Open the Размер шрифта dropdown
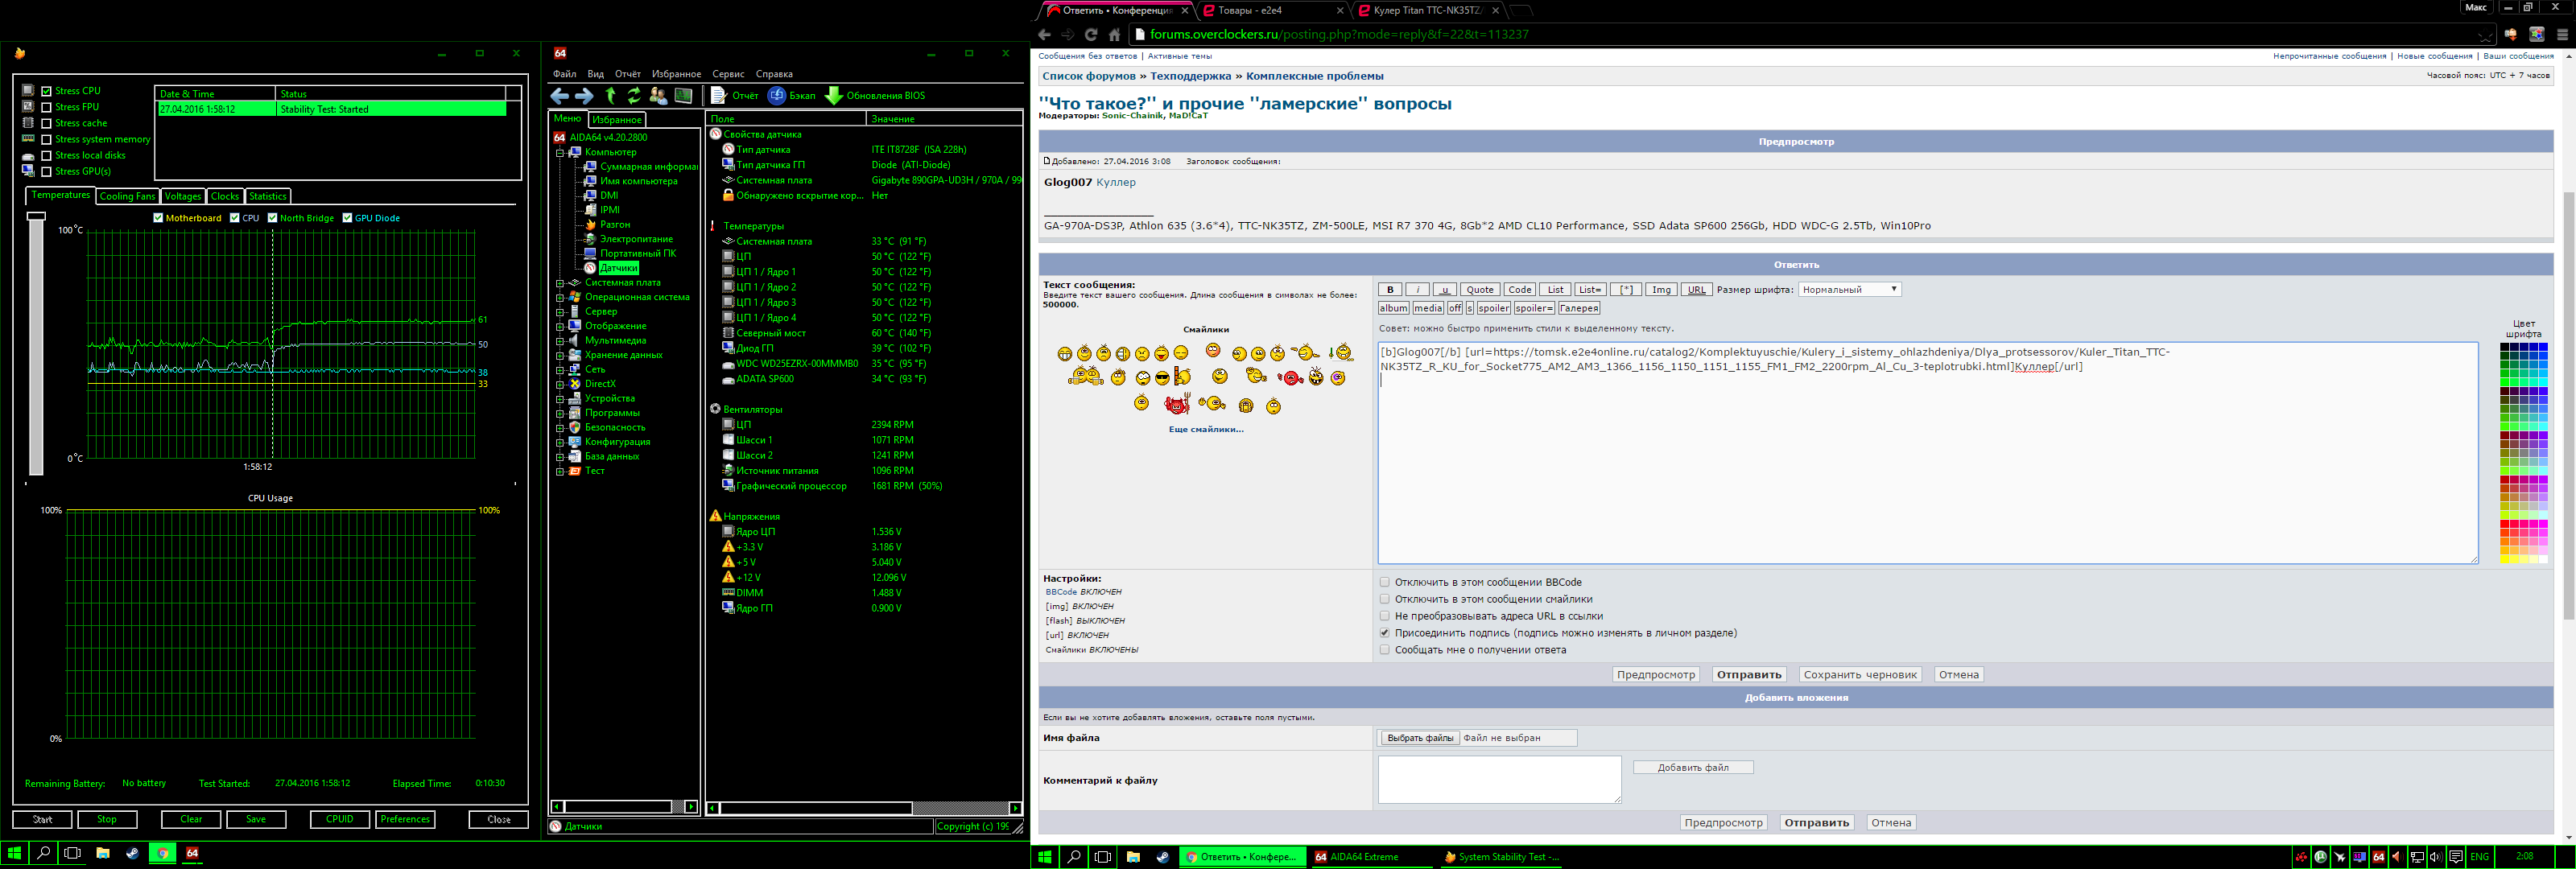Image resolution: width=2576 pixels, height=869 pixels. [x=1848, y=290]
